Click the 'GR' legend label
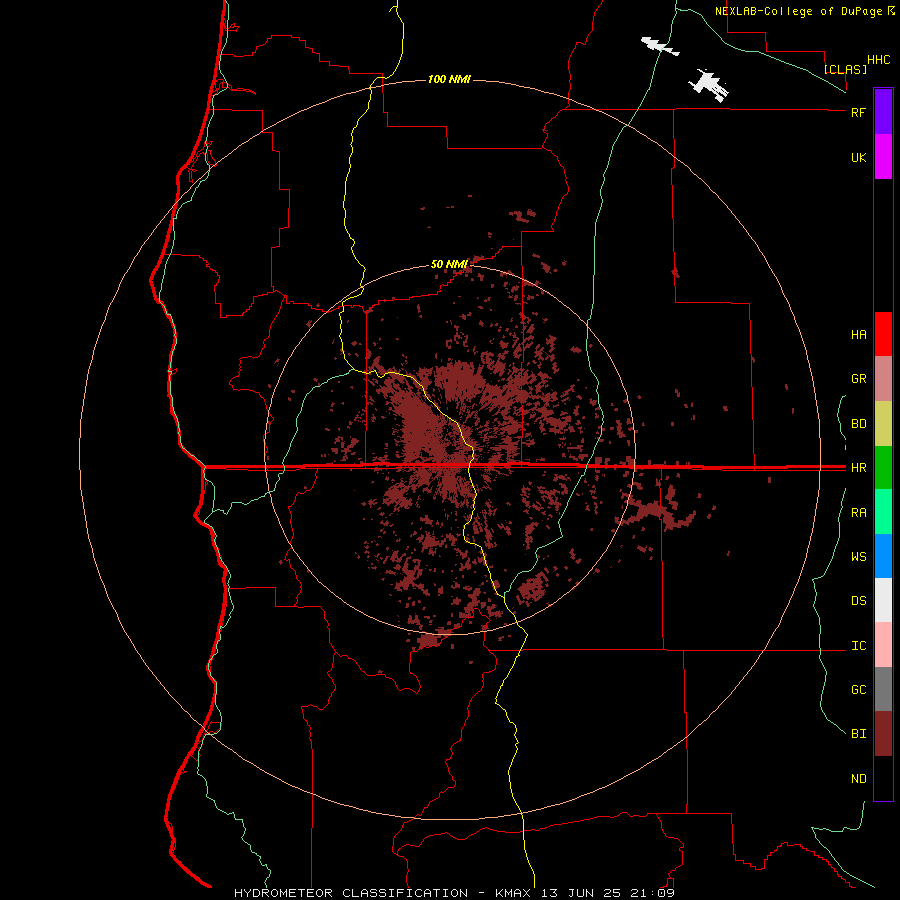The image size is (900, 900). (x=858, y=379)
